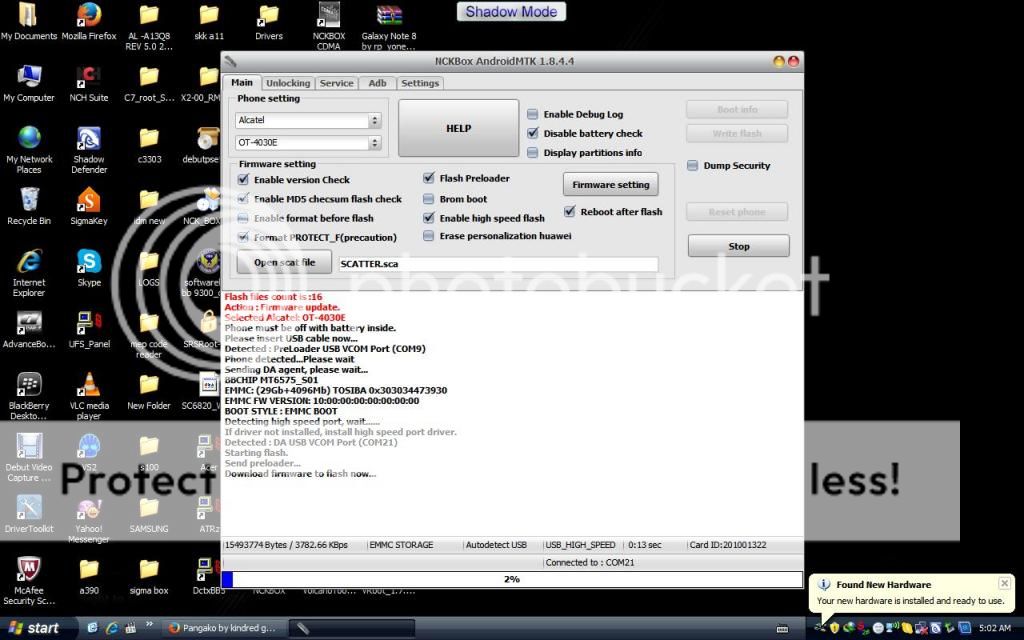Switch to the Unlocking tab
1024x640 pixels.
[288, 83]
